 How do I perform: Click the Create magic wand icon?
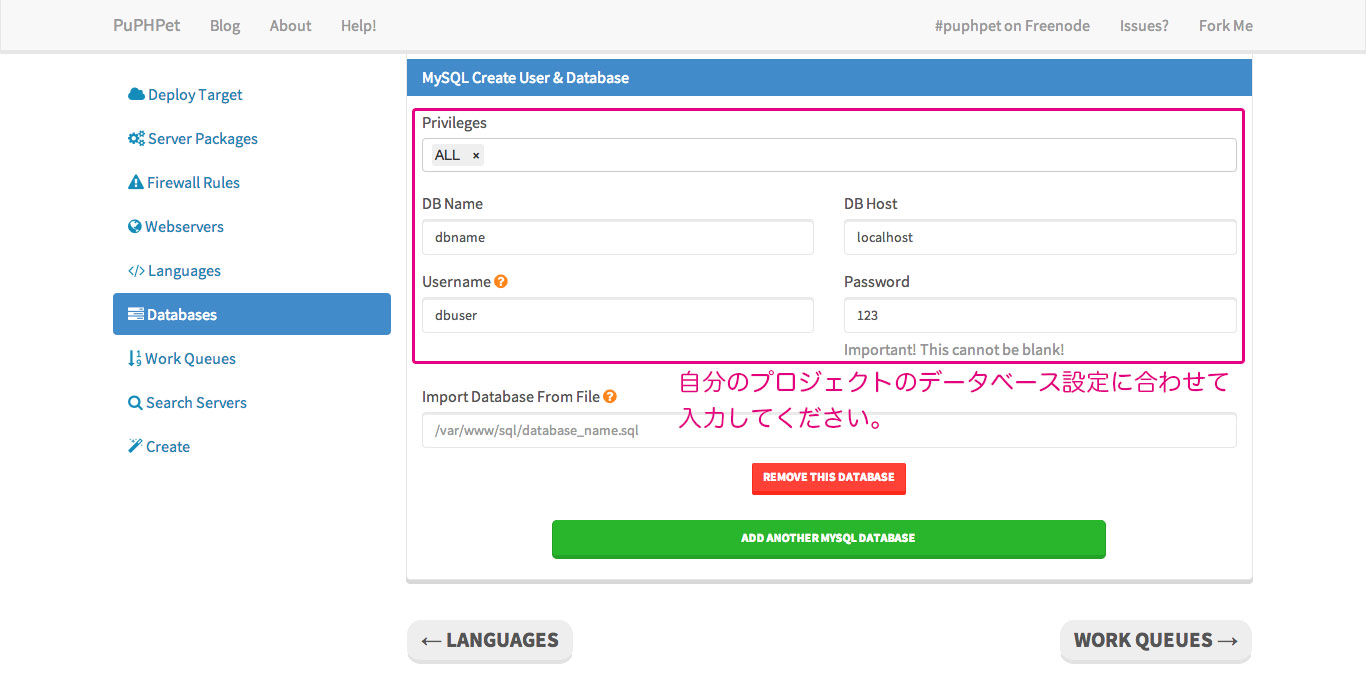[135, 447]
